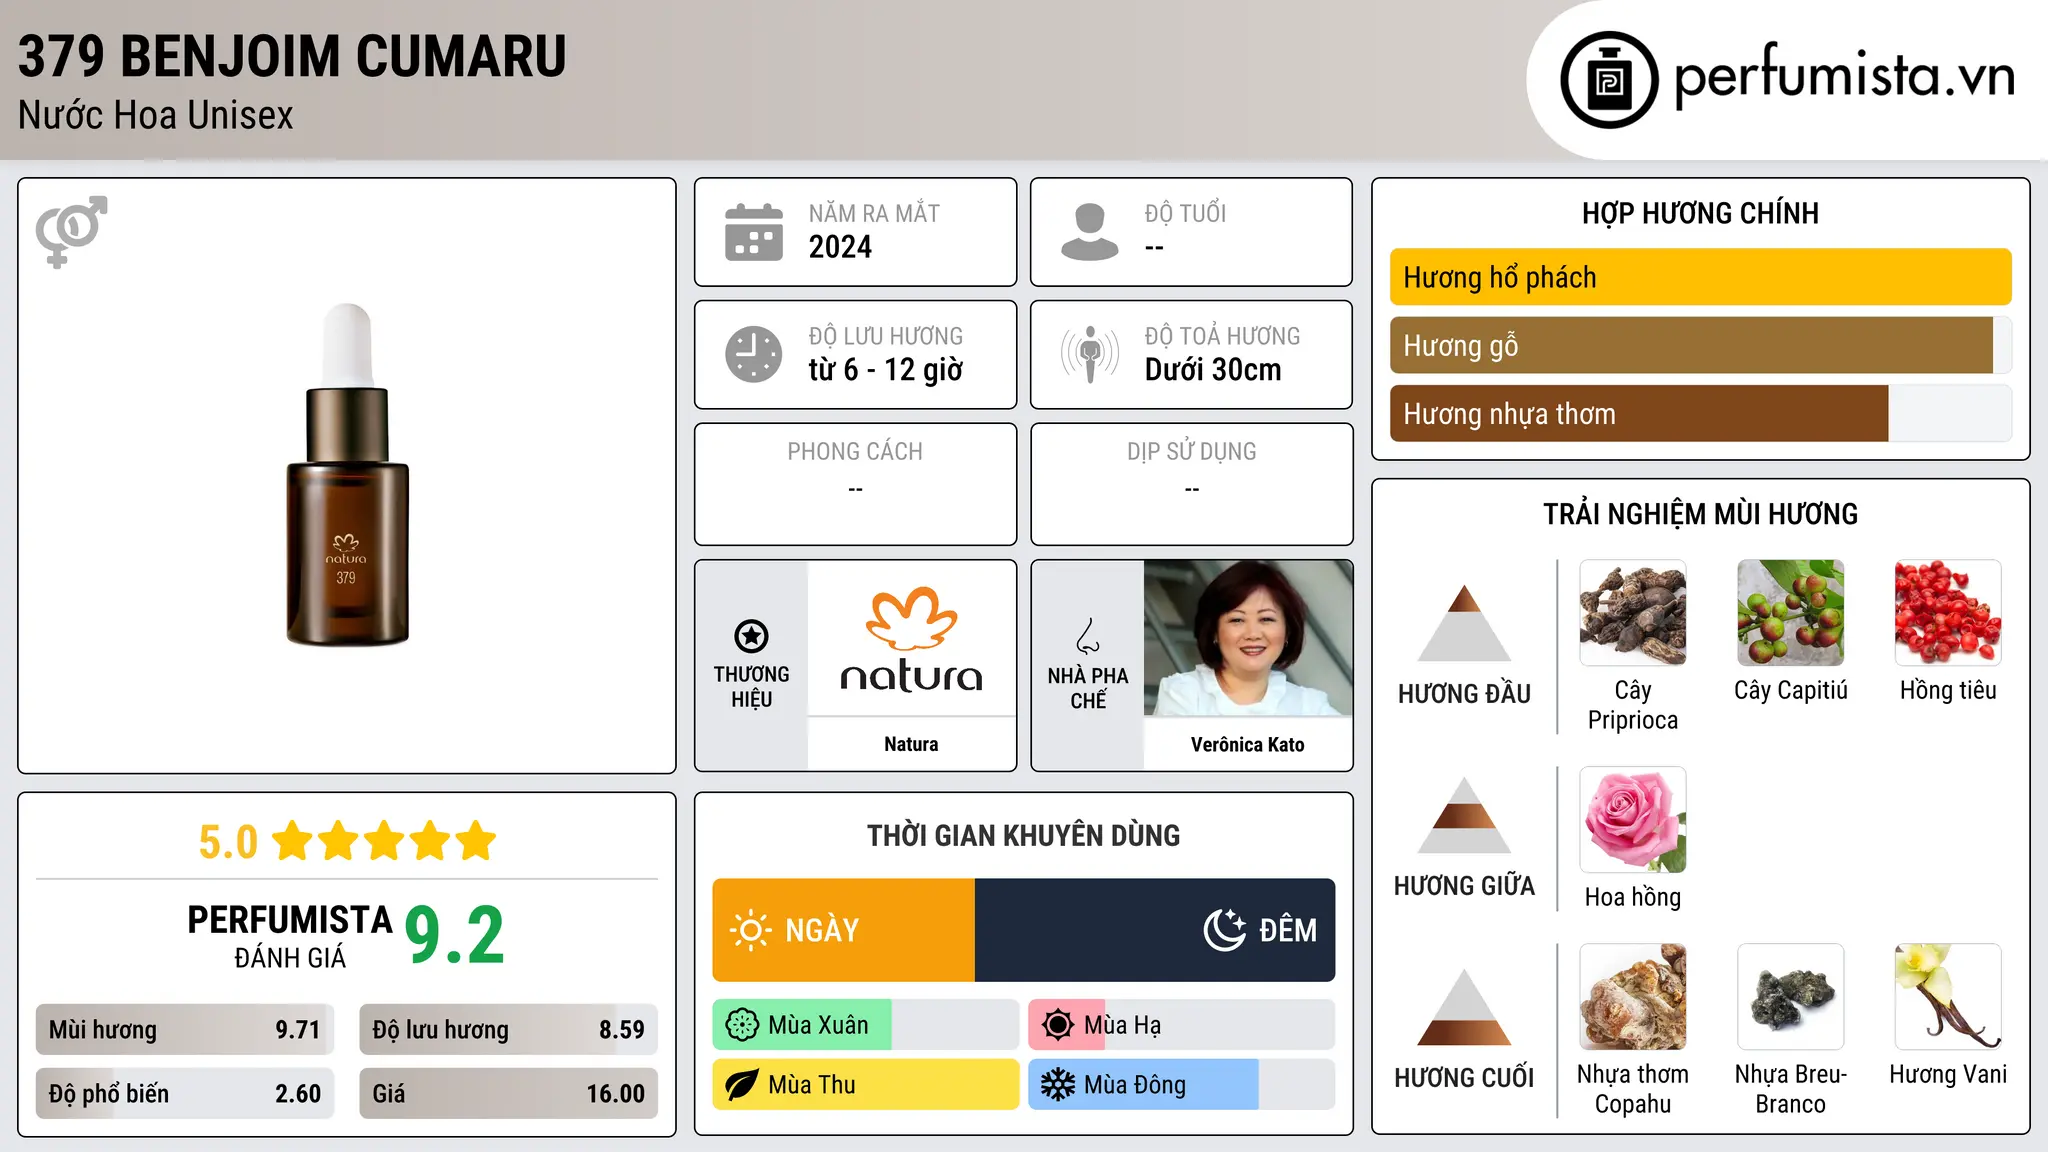
Task: Click the flower icon beside Mùa Xuân
Action: 742,1025
